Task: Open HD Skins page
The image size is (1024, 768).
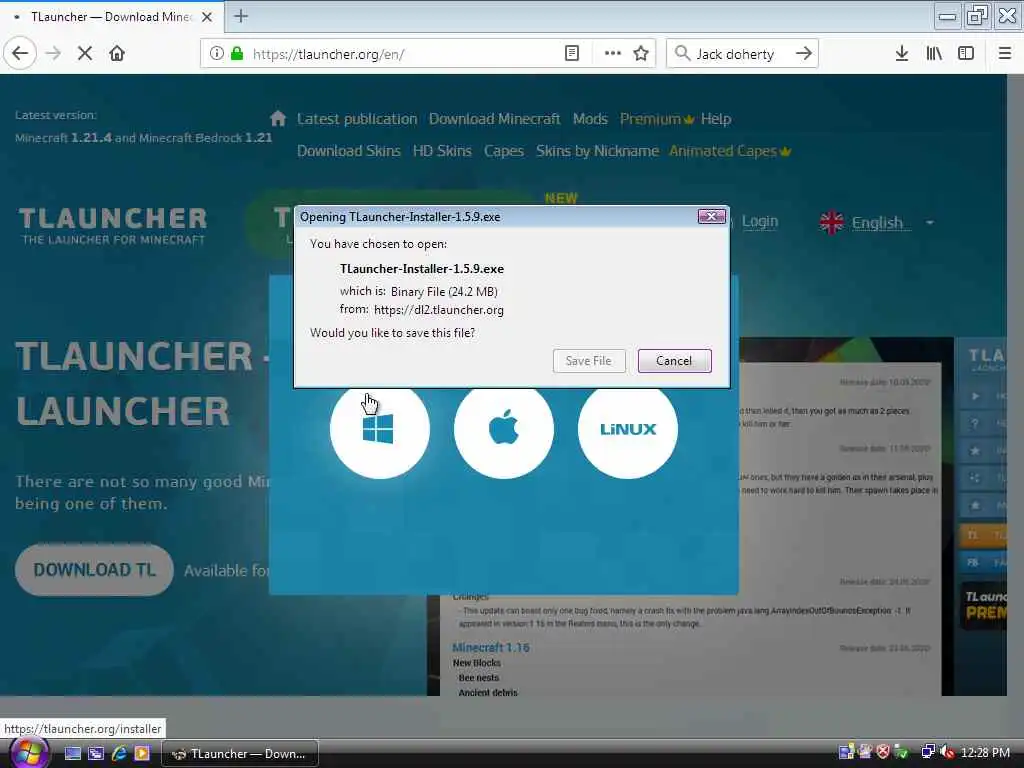Action: pyautogui.click(x=442, y=151)
